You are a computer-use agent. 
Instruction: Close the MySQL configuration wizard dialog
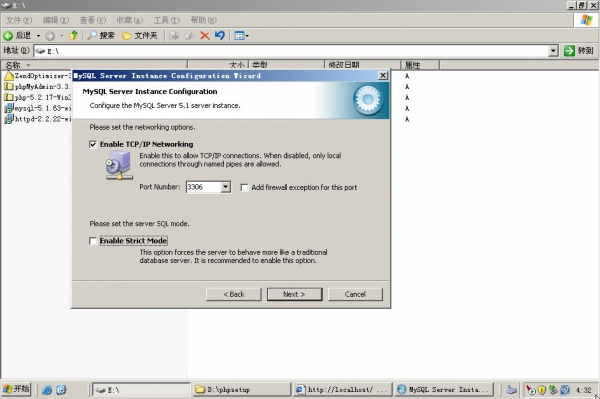click(x=383, y=75)
